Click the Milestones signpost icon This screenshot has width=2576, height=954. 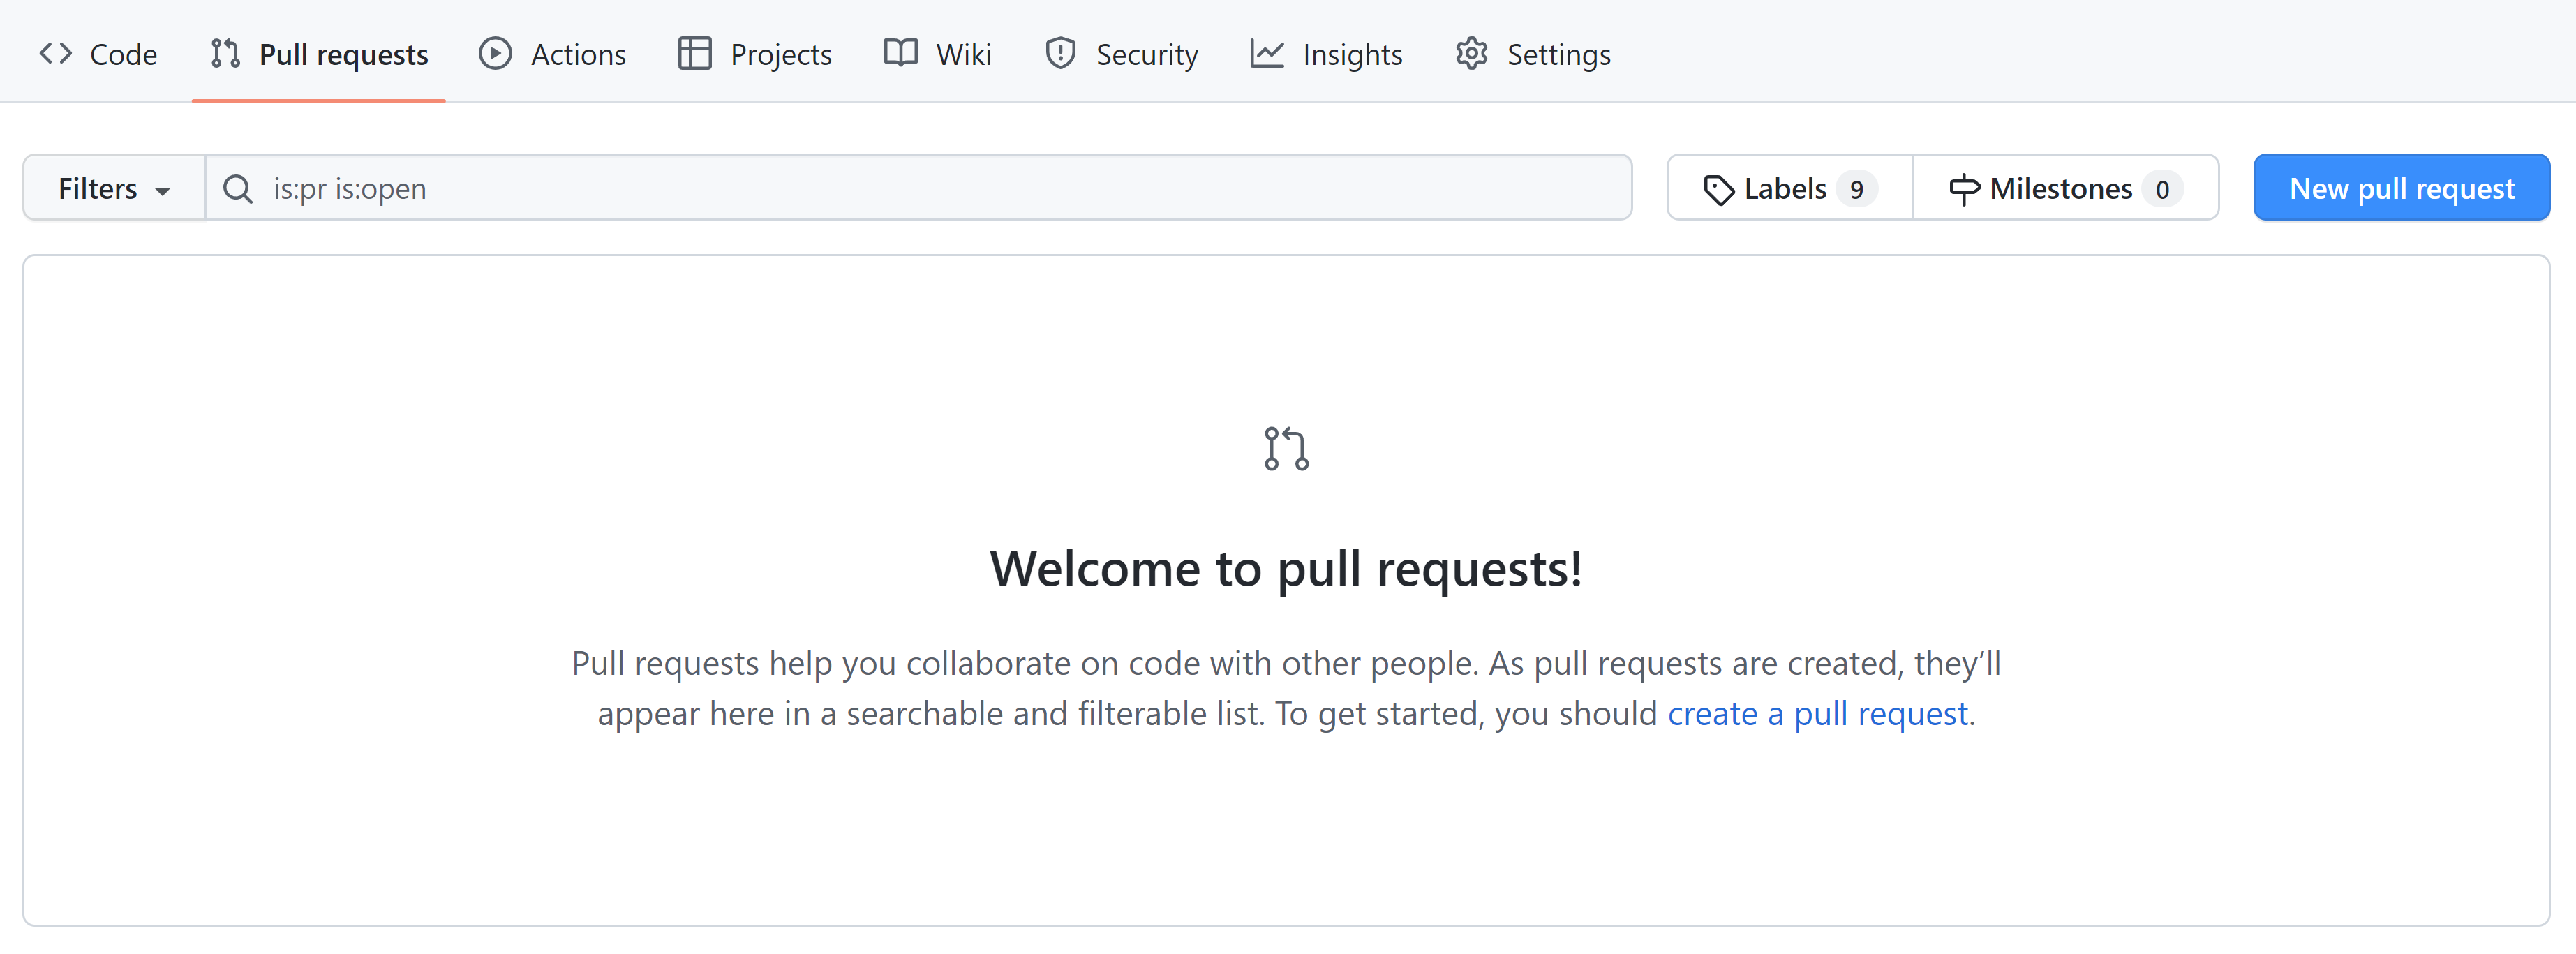point(1963,189)
